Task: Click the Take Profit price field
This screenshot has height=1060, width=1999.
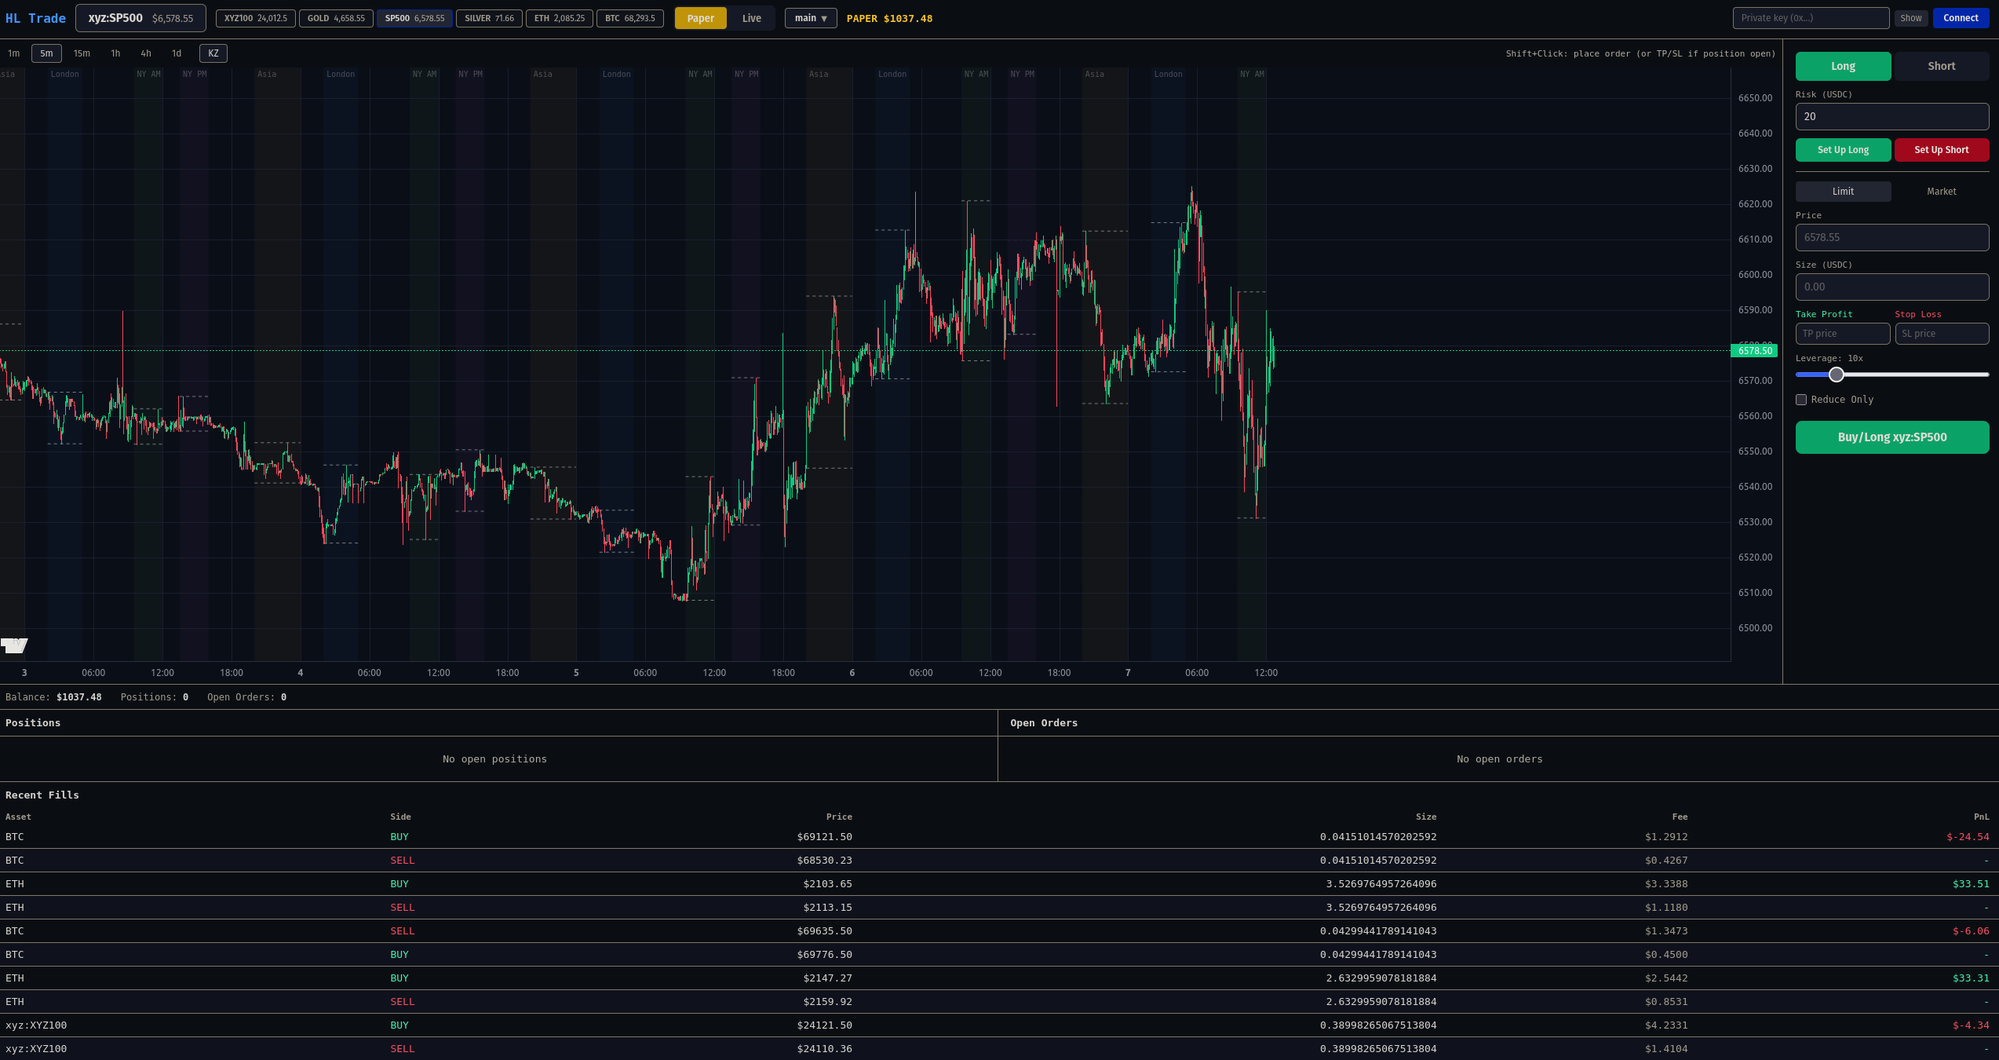Action: tap(1841, 334)
